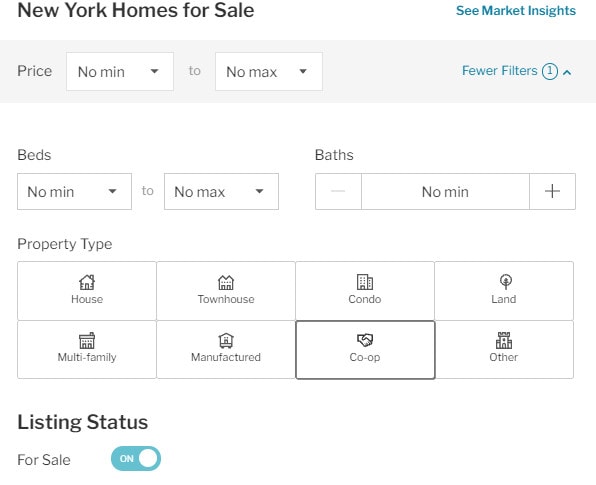Open the Price No max dropdown

point(269,71)
